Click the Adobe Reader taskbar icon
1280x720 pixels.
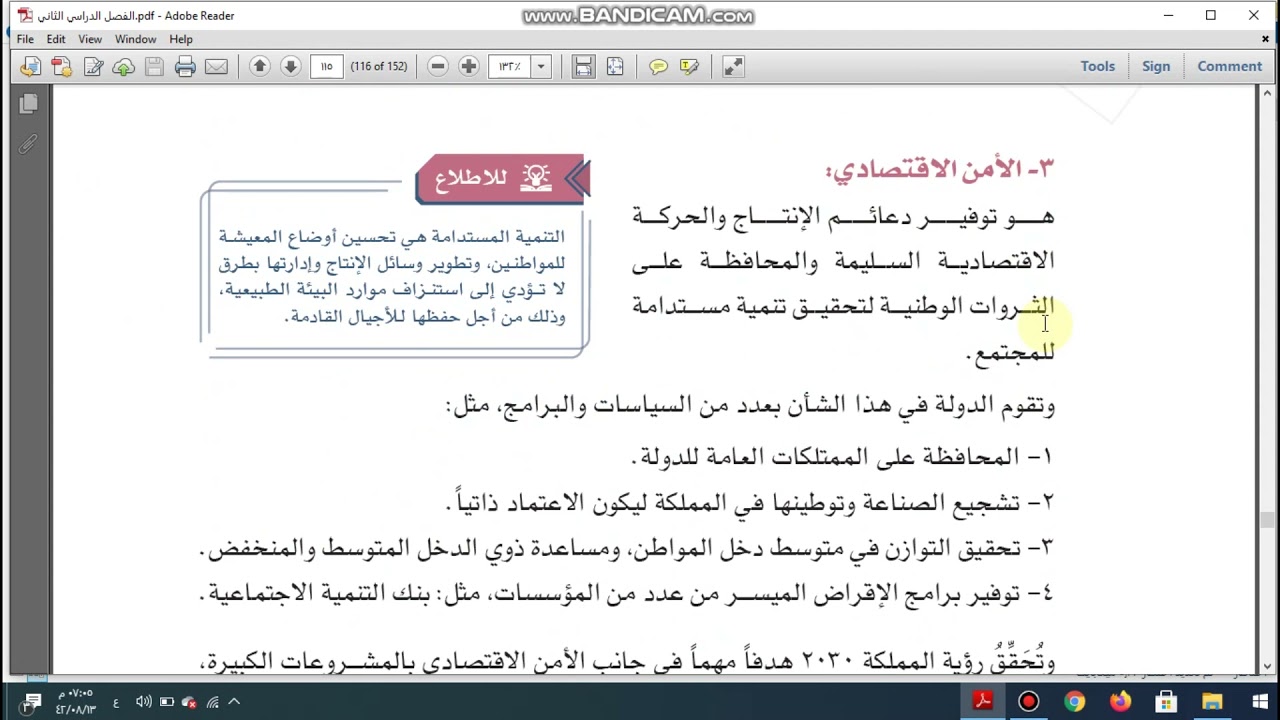(x=983, y=701)
